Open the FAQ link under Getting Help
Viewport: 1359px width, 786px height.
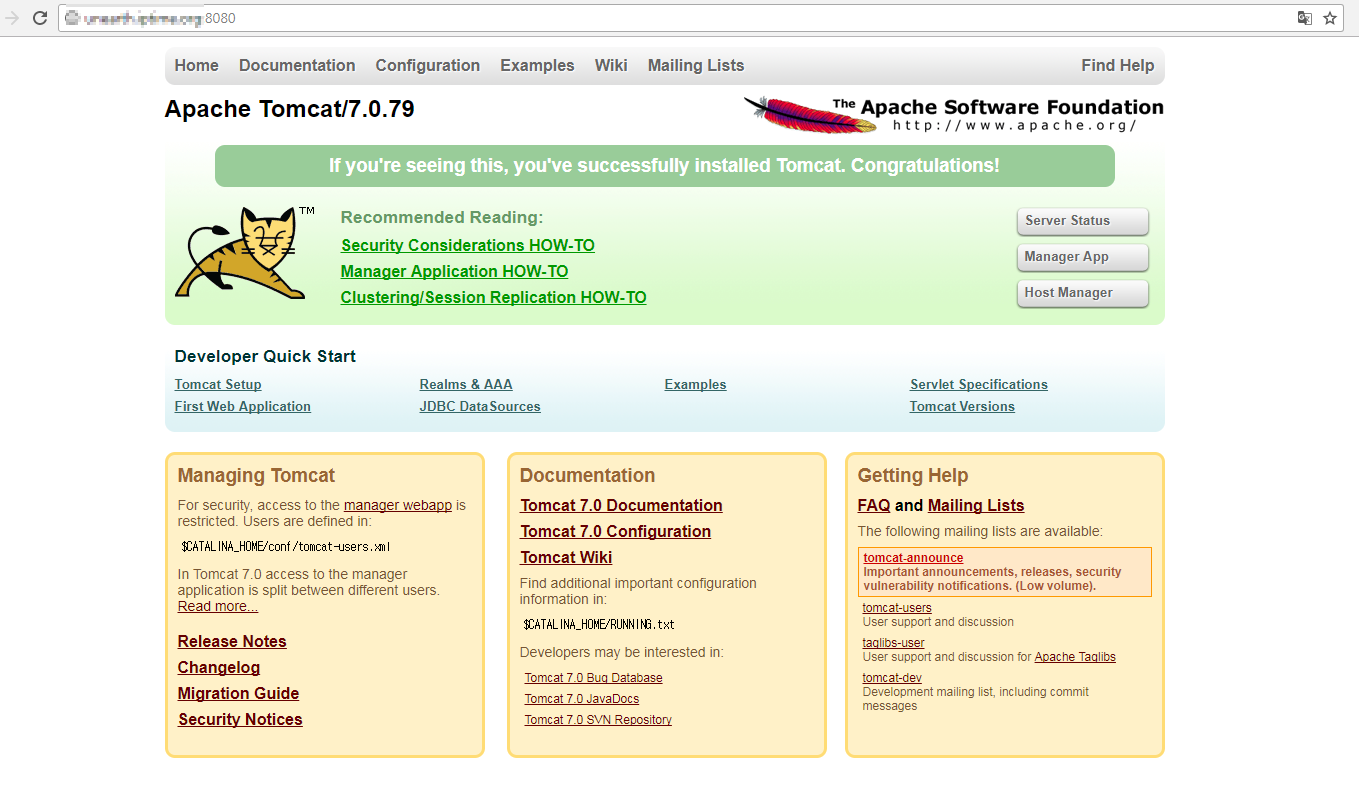[x=874, y=506]
